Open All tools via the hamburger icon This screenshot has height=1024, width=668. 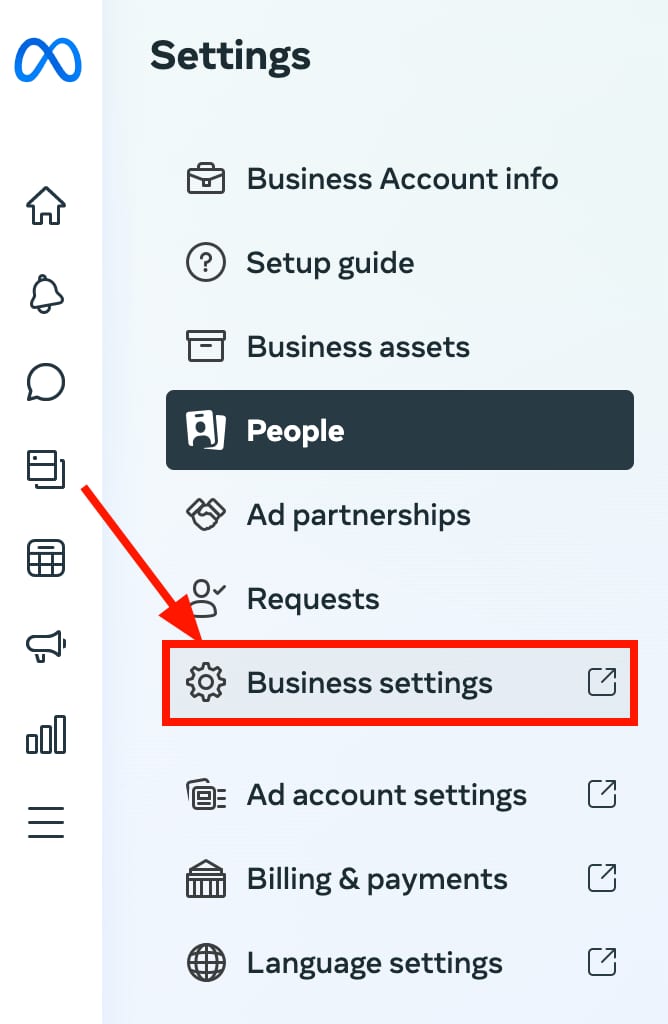click(x=45, y=821)
